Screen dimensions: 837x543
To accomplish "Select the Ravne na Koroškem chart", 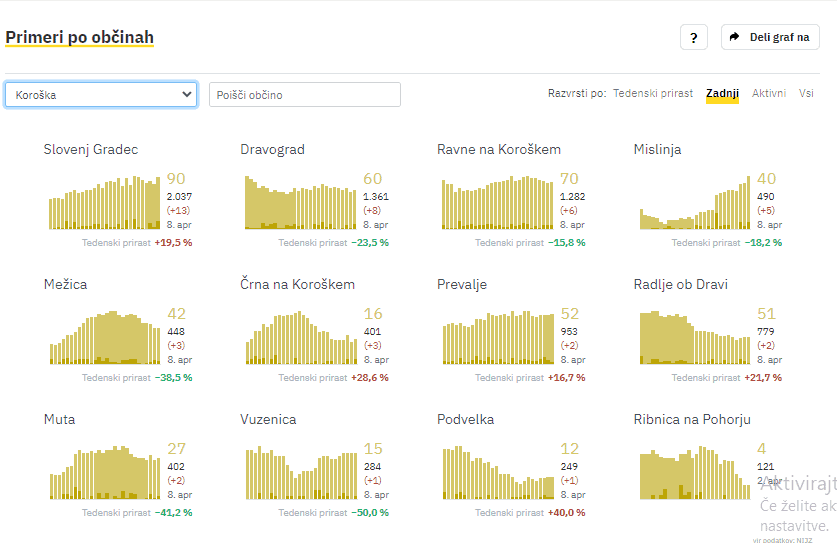I will (497, 203).
